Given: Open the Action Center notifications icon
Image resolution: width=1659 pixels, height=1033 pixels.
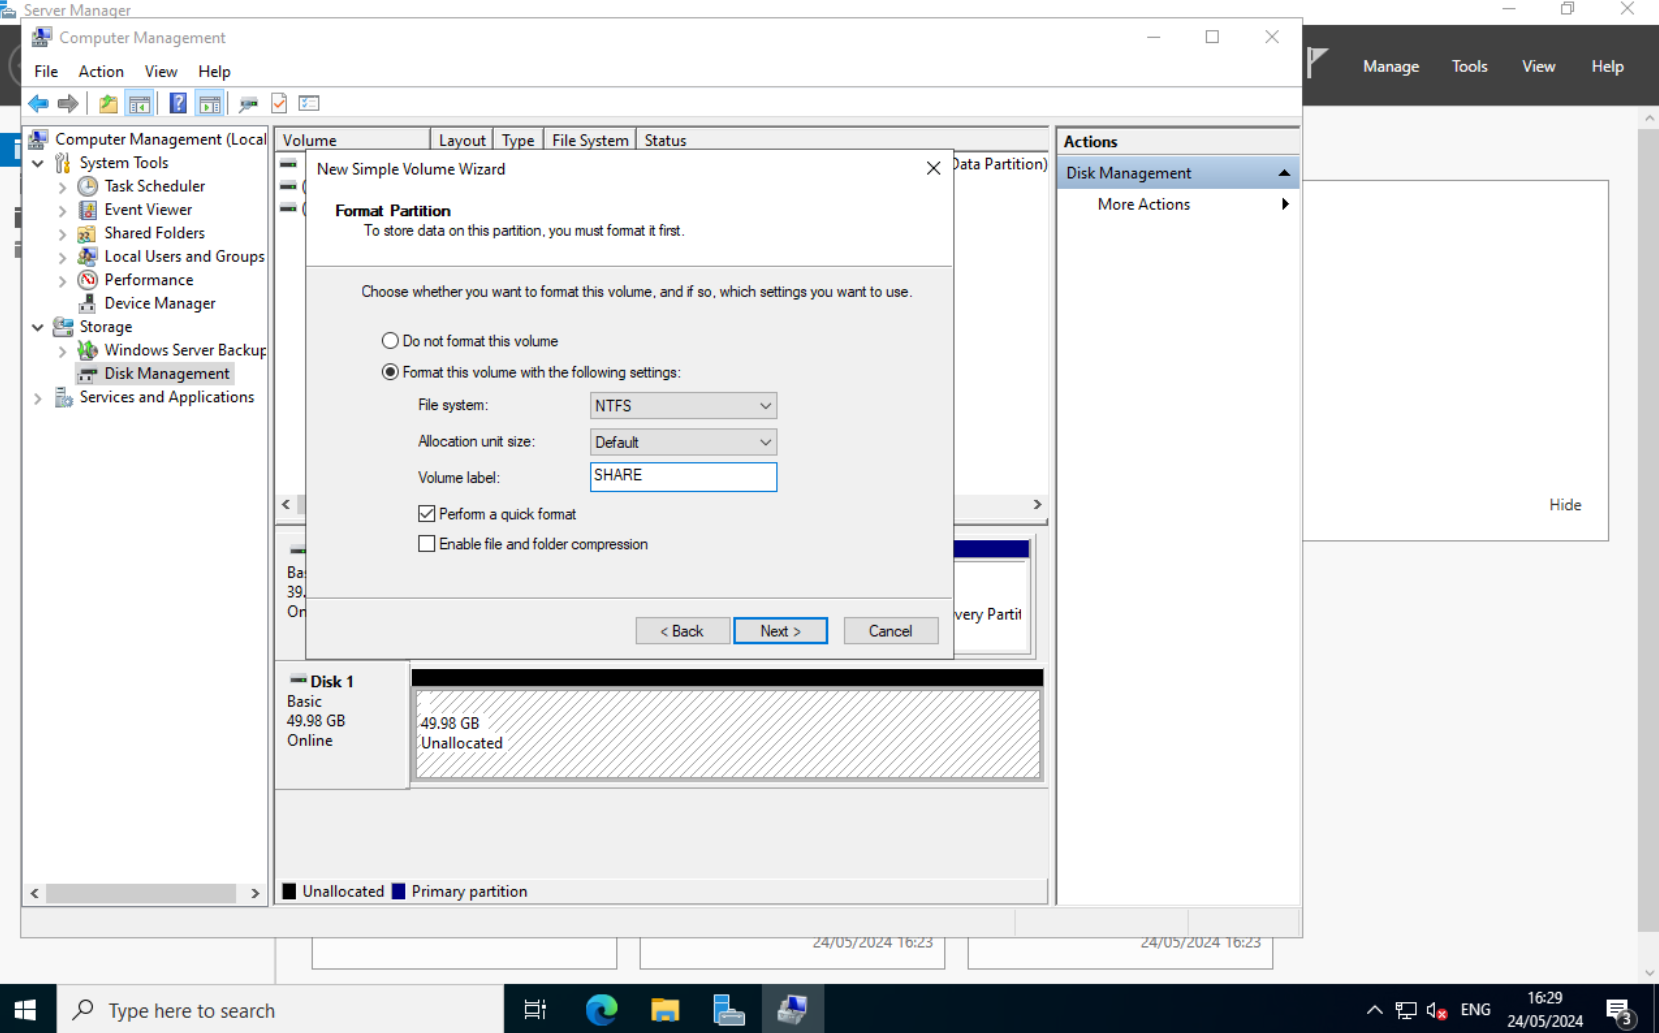Looking at the screenshot, I should click(x=1619, y=1011).
